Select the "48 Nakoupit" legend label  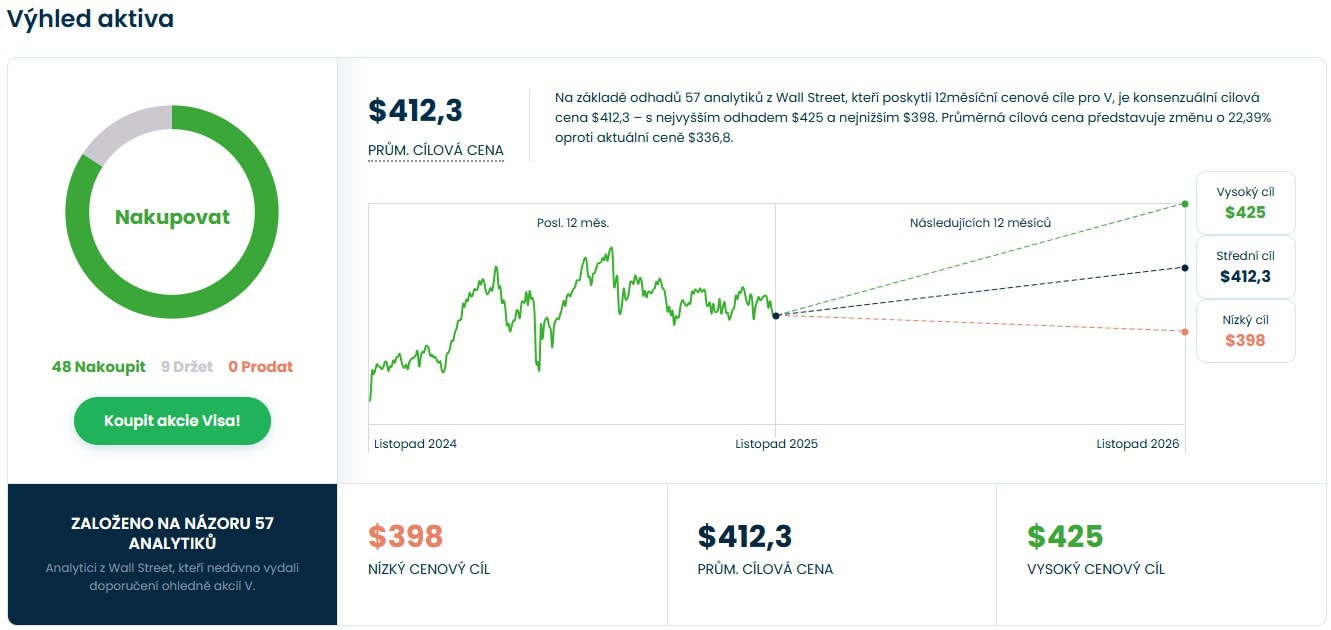coord(99,367)
